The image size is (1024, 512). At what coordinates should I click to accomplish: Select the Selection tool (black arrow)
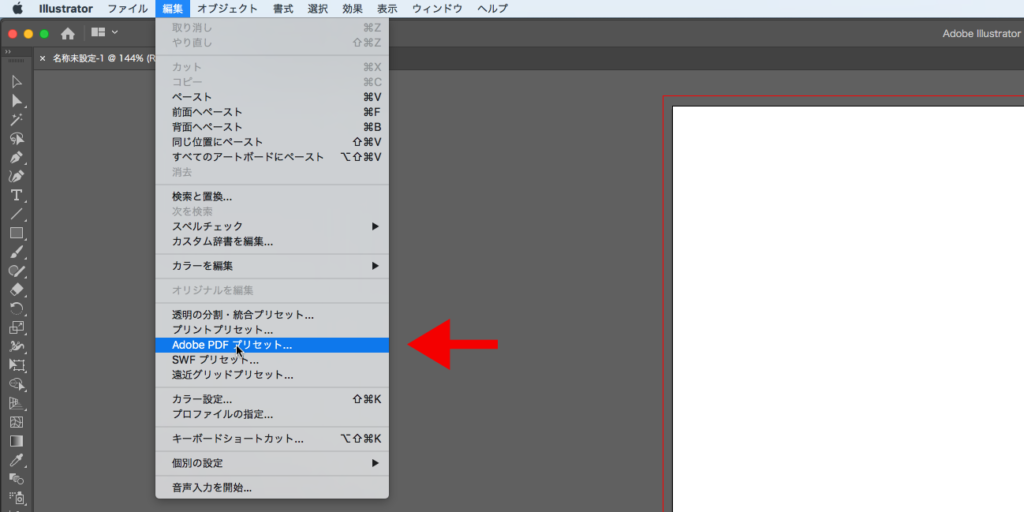pos(17,82)
